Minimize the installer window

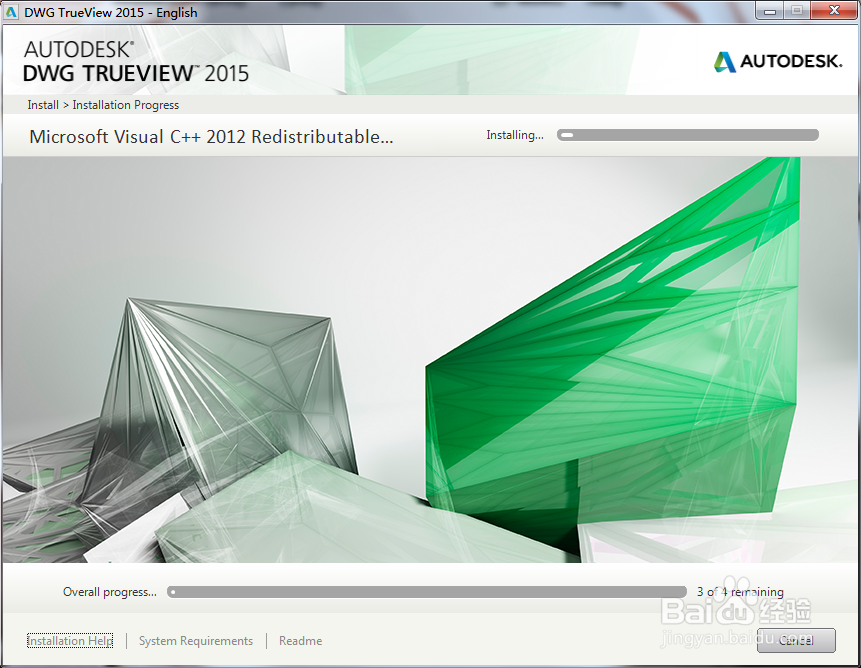tap(770, 10)
